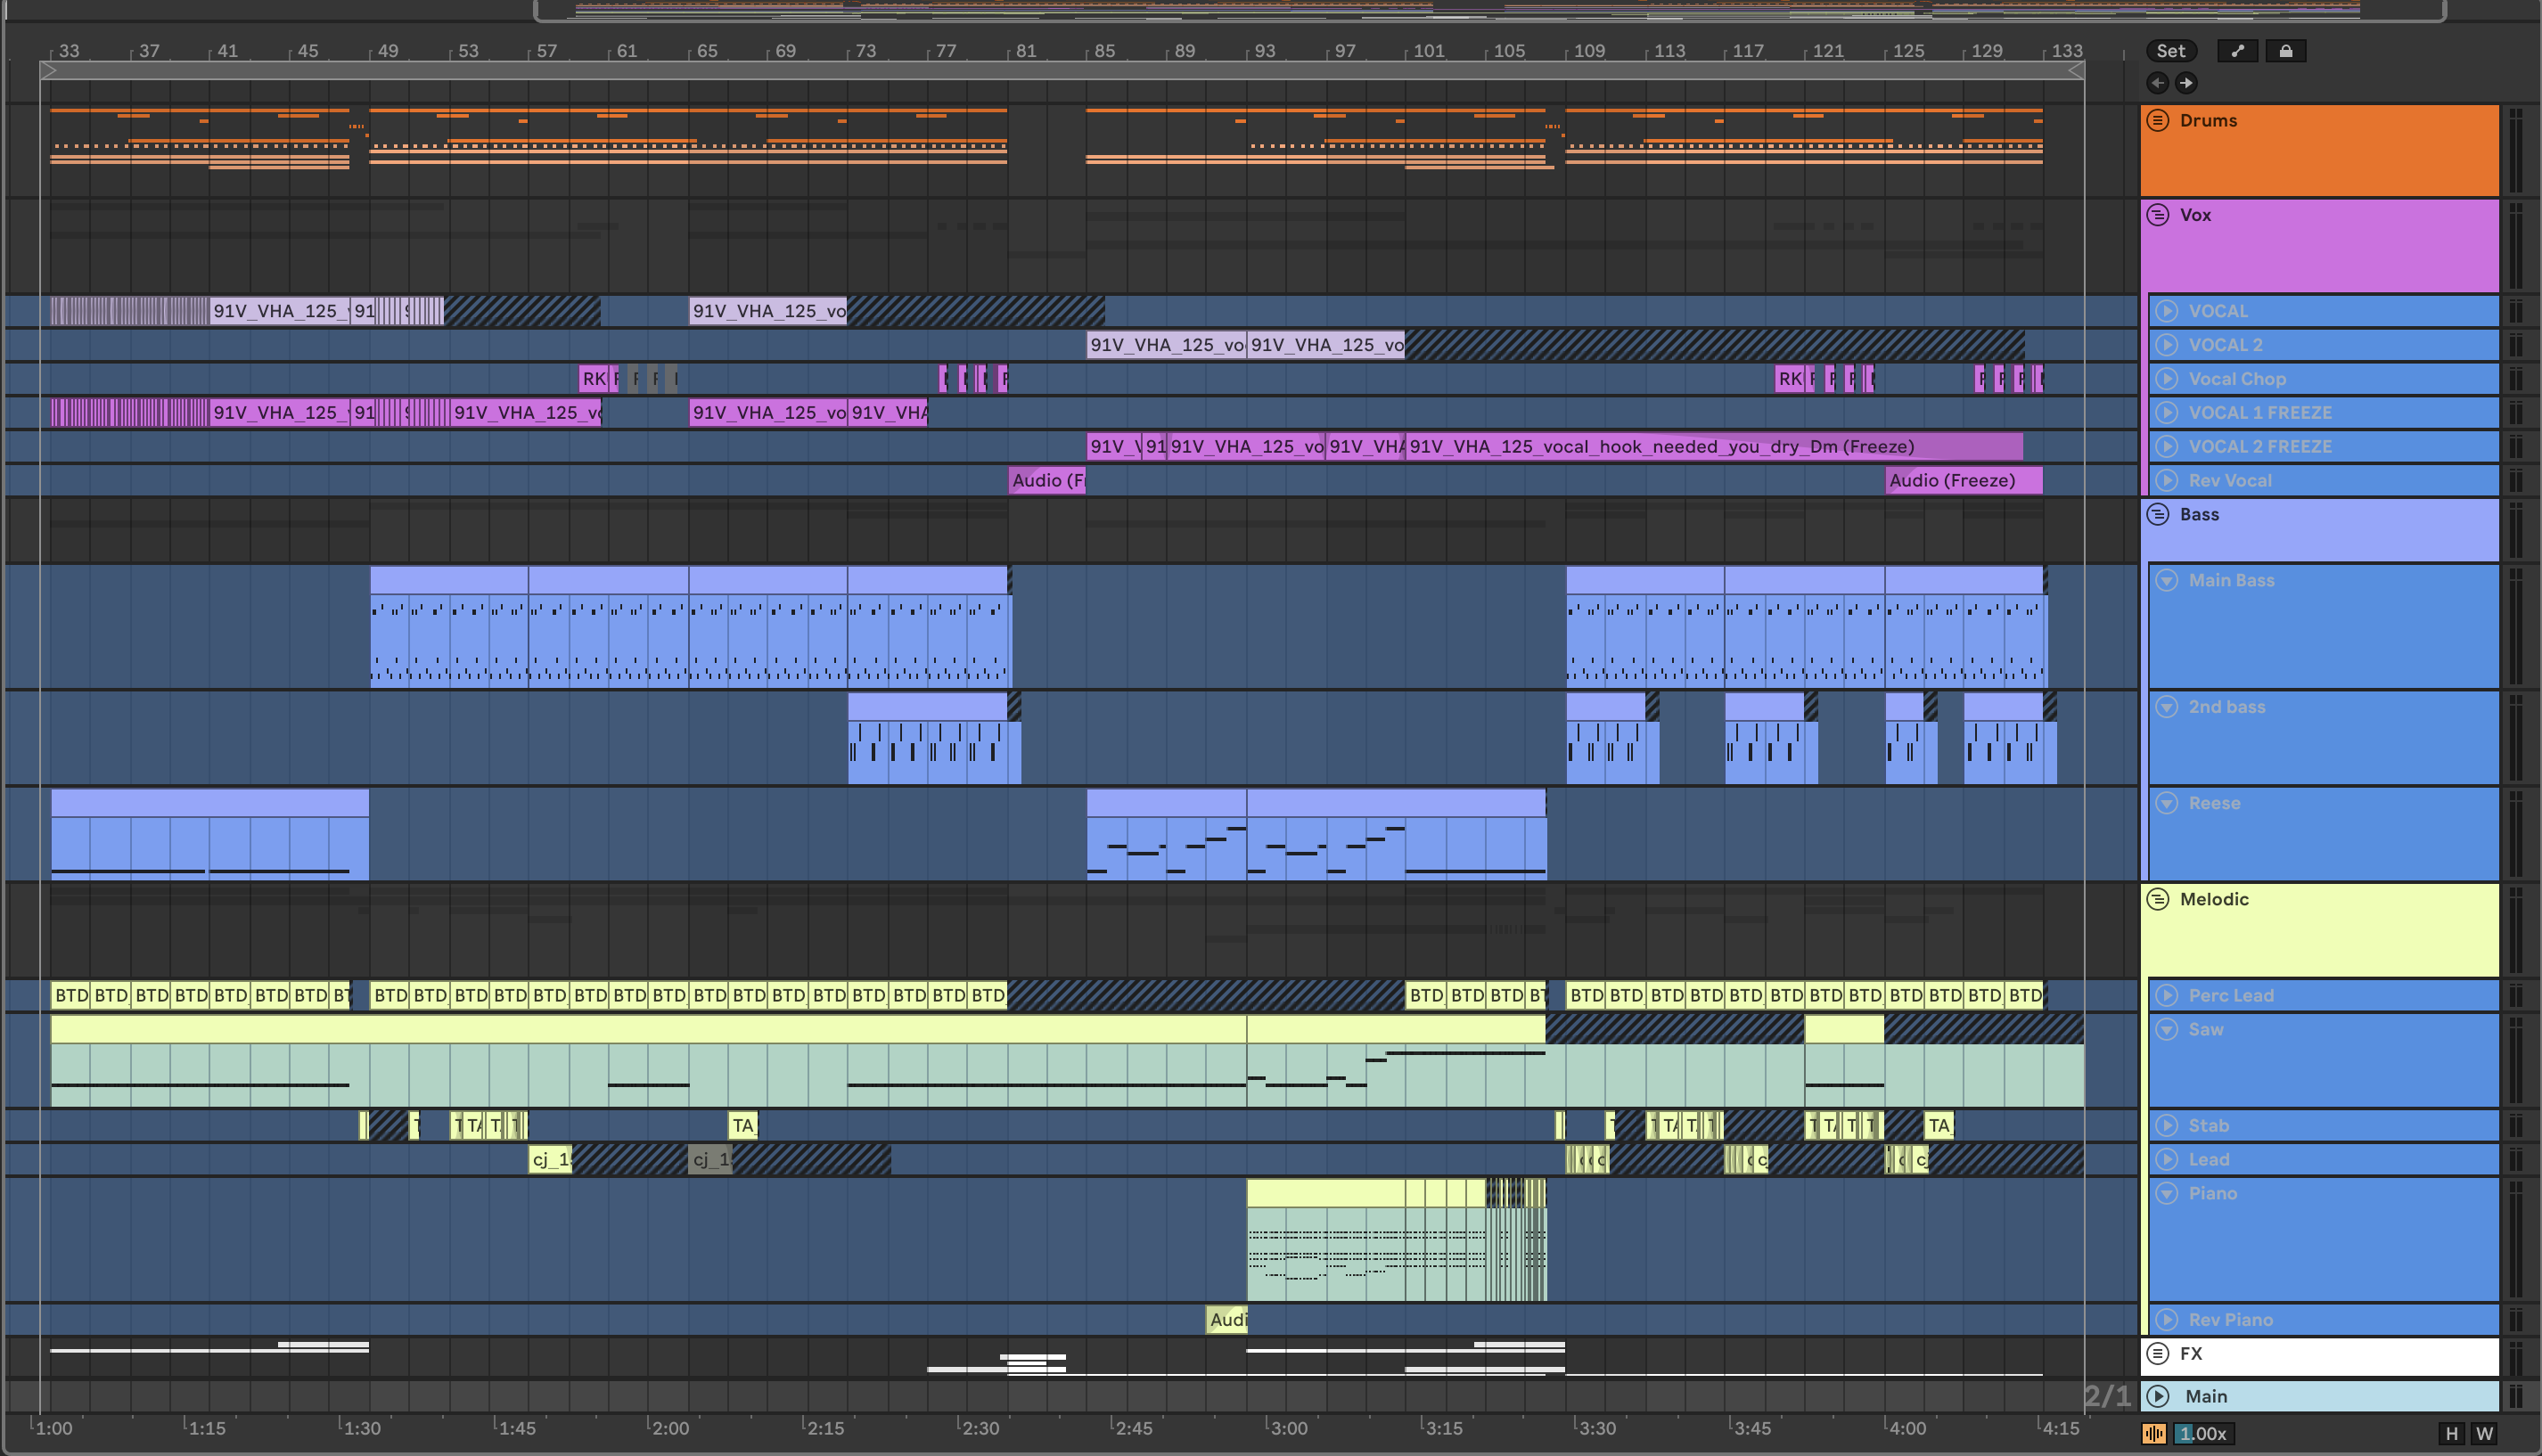Screen dimensions: 2542x1456
Task: Click the Rev Piano unfold icon
Action: (2166, 1319)
